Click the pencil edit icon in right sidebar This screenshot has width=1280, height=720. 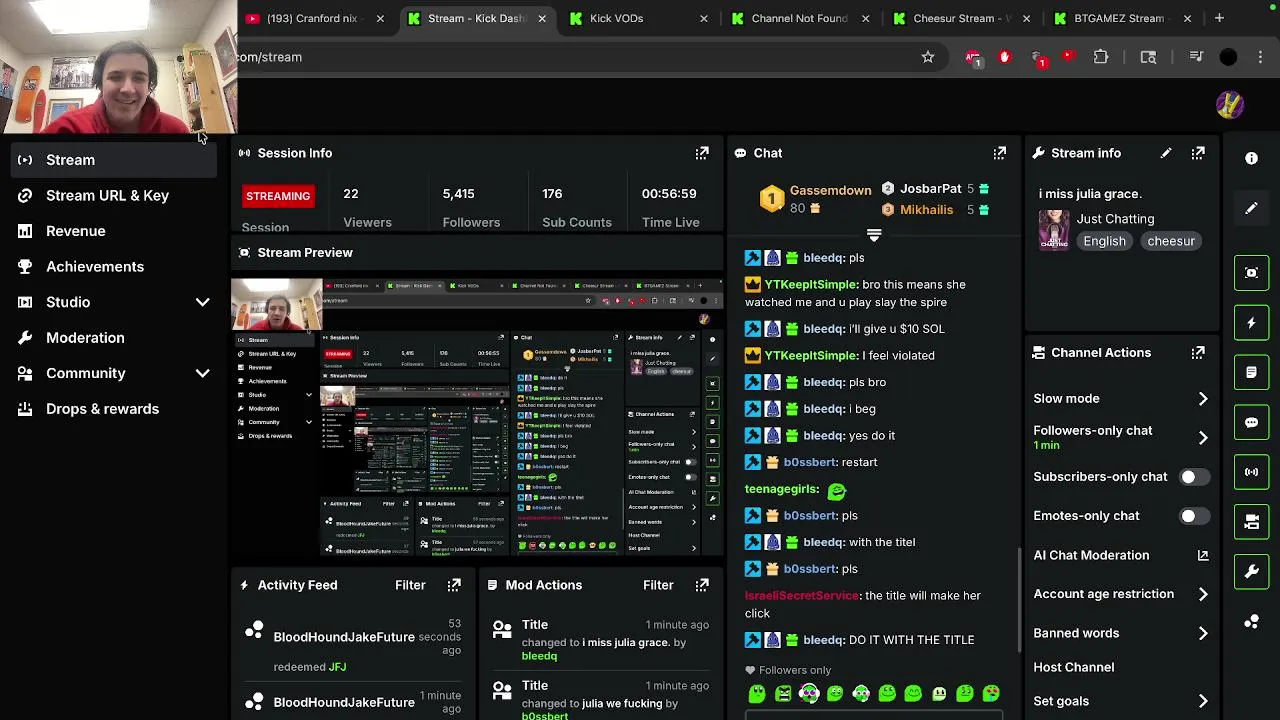pyautogui.click(x=1251, y=208)
